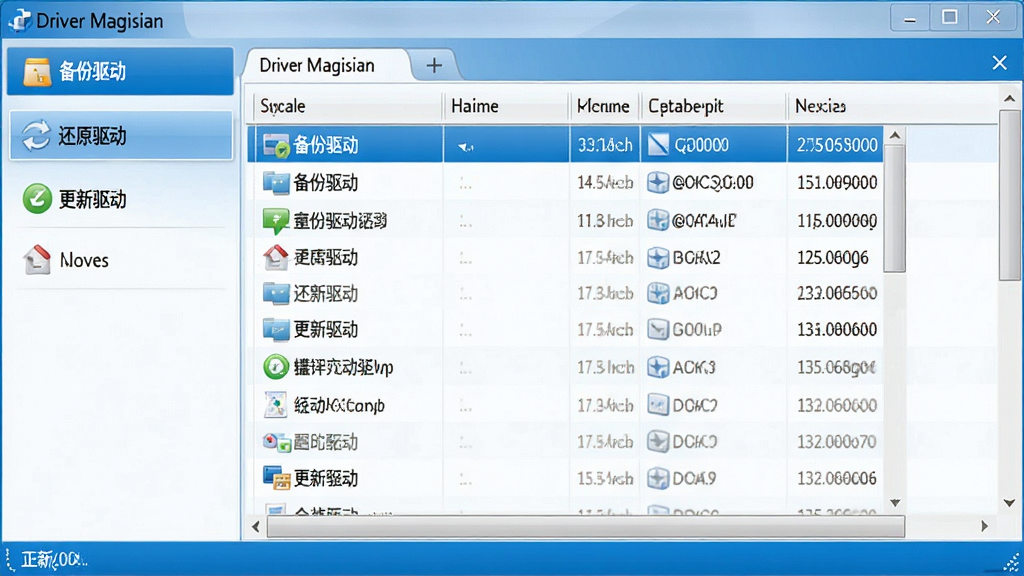The image size is (1024, 576).
Task: Open the small arrow dropdown in the selected row
Action: [465, 147]
